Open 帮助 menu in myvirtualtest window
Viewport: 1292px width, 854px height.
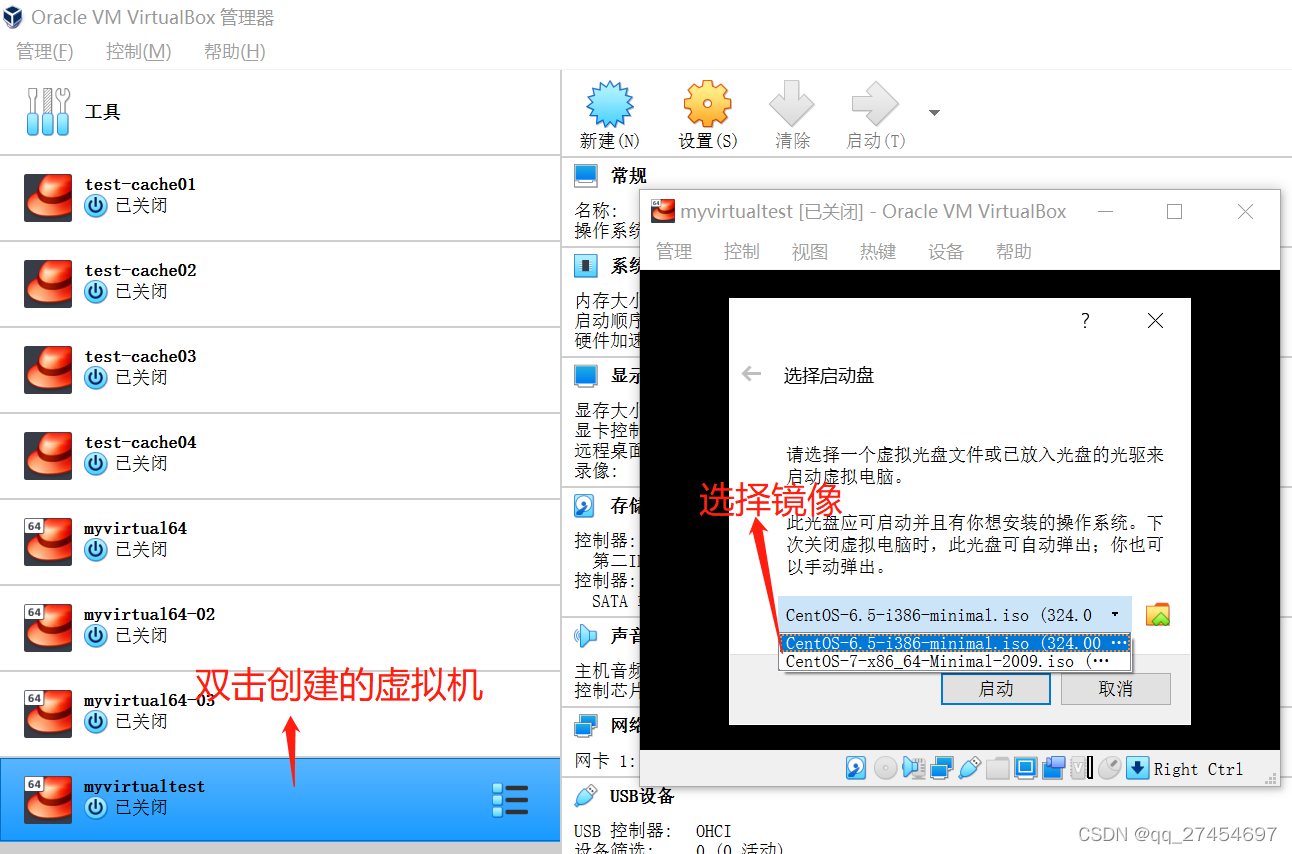[x=1014, y=251]
